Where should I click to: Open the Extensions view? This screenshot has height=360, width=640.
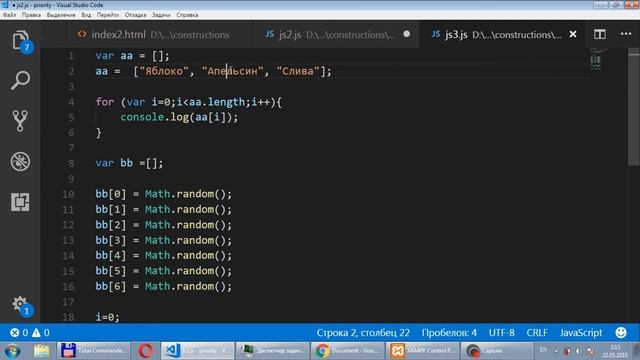coord(20,202)
